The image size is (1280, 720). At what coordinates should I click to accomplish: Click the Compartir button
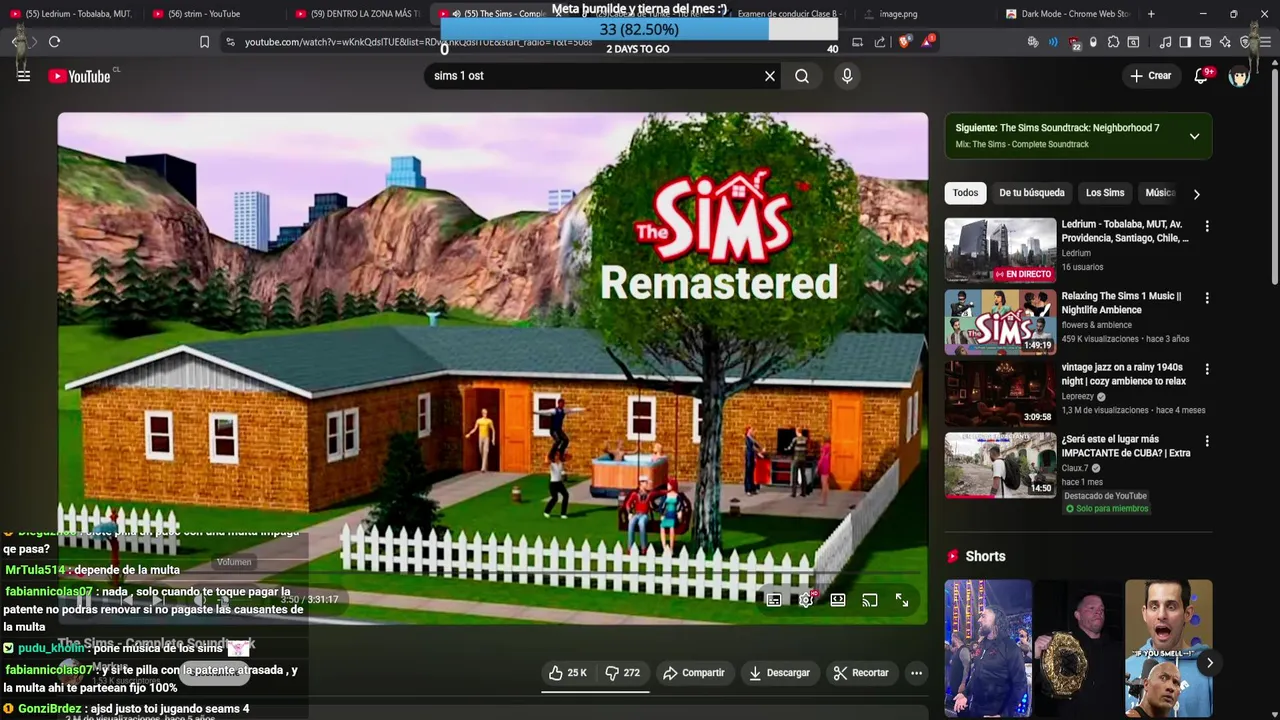(x=694, y=673)
